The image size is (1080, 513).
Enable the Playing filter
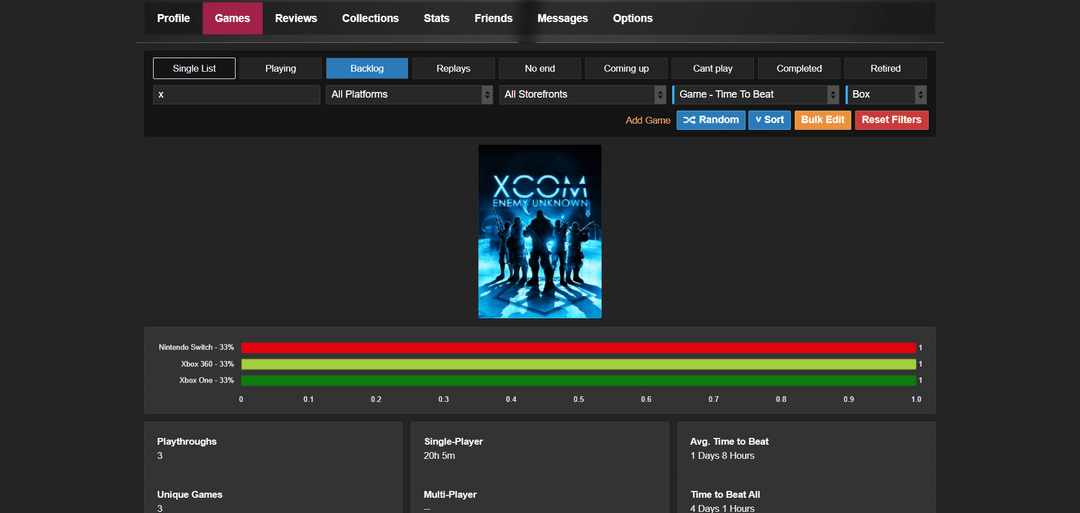[280, 69]
